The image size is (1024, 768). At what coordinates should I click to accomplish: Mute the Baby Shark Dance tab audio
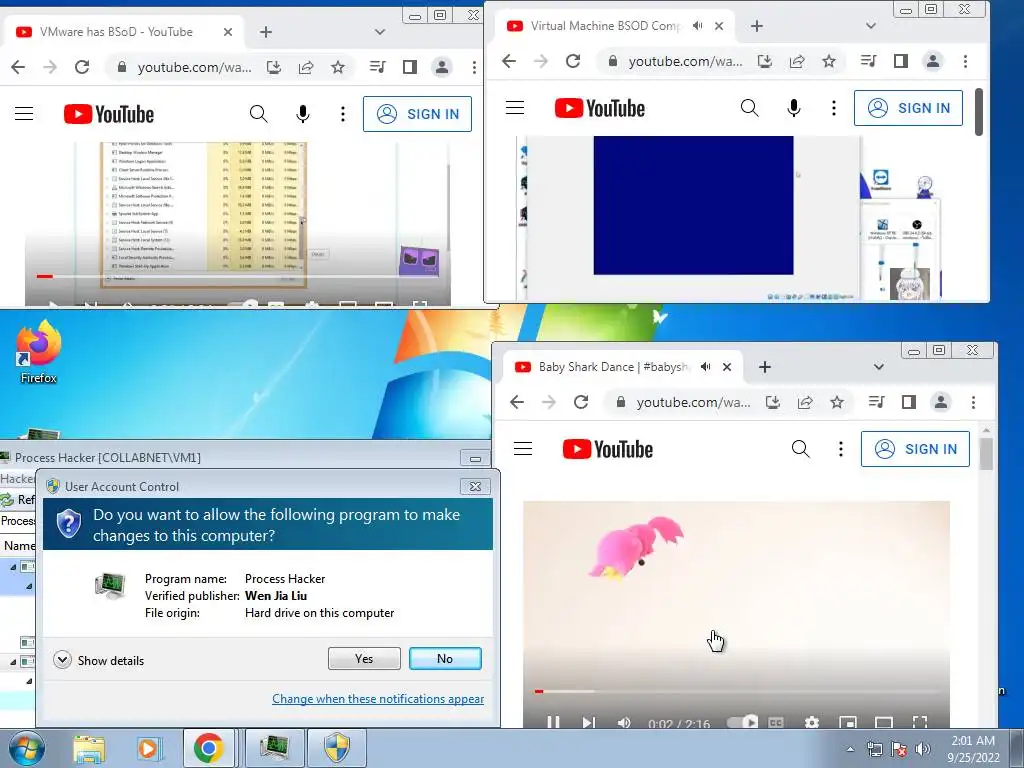[705, 367]
